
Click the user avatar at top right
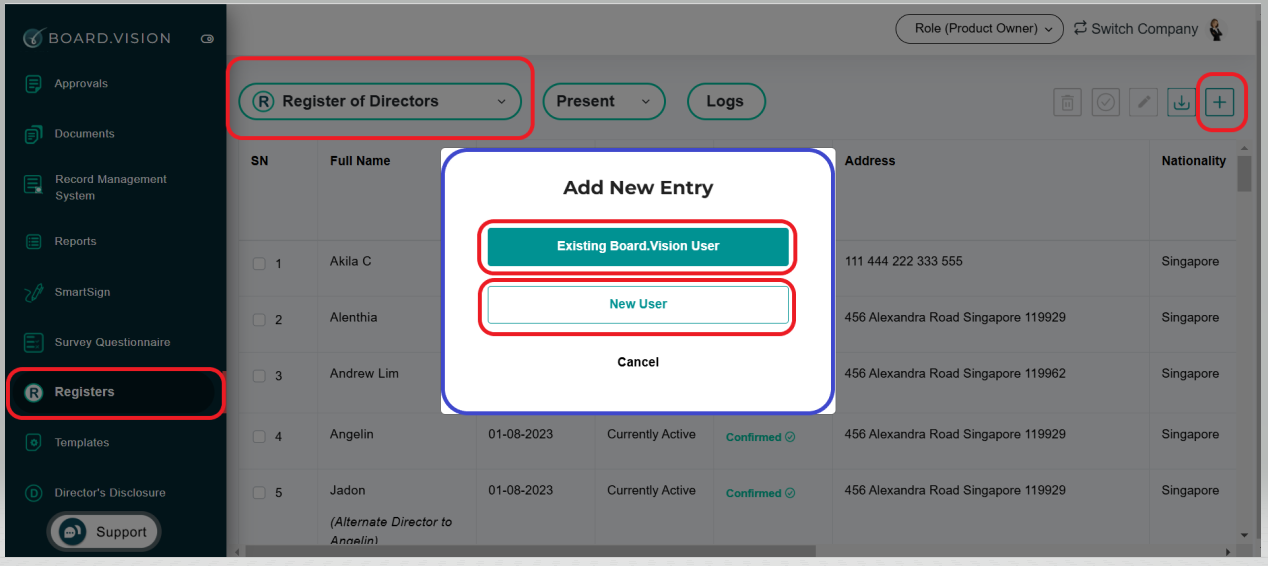pyautogui.click(x=1216, y=30)
